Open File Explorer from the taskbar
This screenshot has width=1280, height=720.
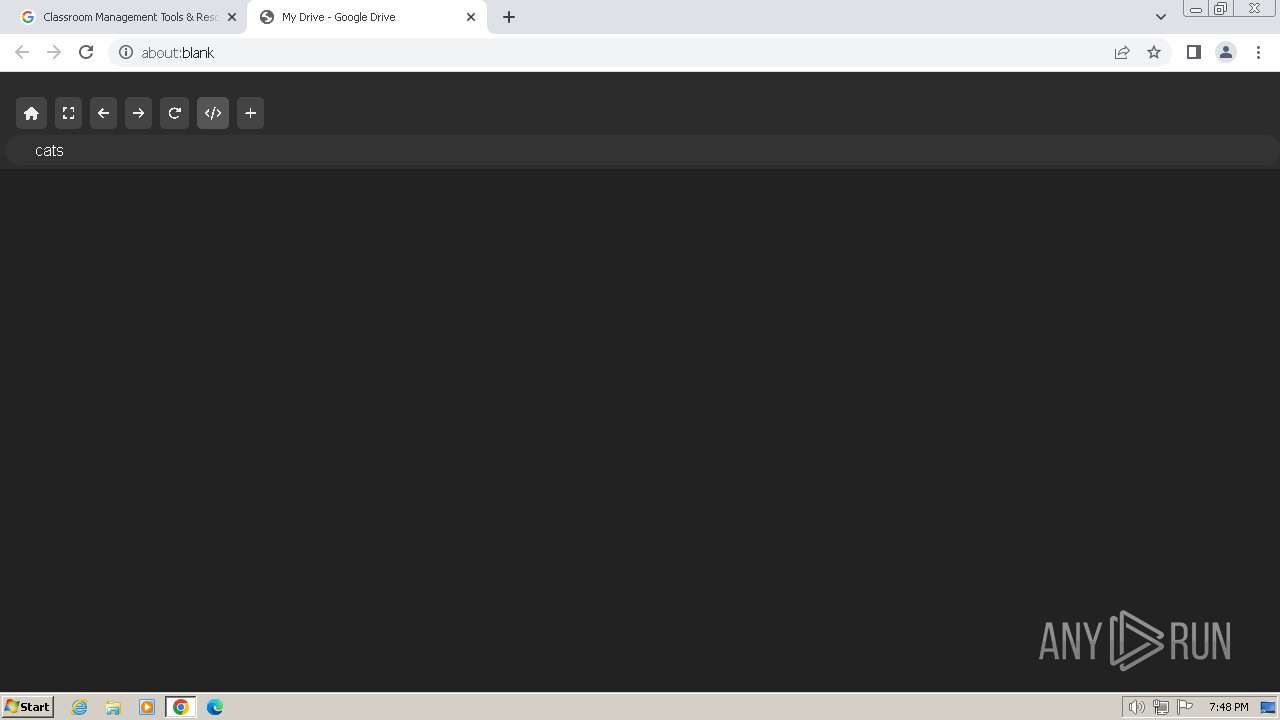tap(113, 707)
